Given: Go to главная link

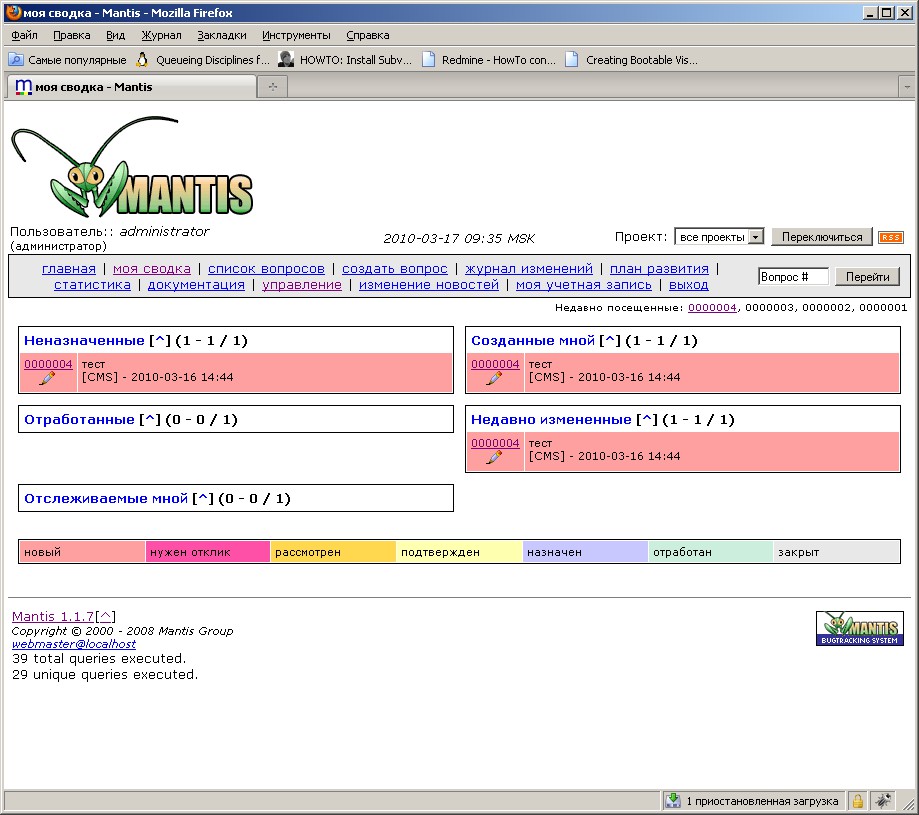Looking at the screenshot, I should click(69, 268).
